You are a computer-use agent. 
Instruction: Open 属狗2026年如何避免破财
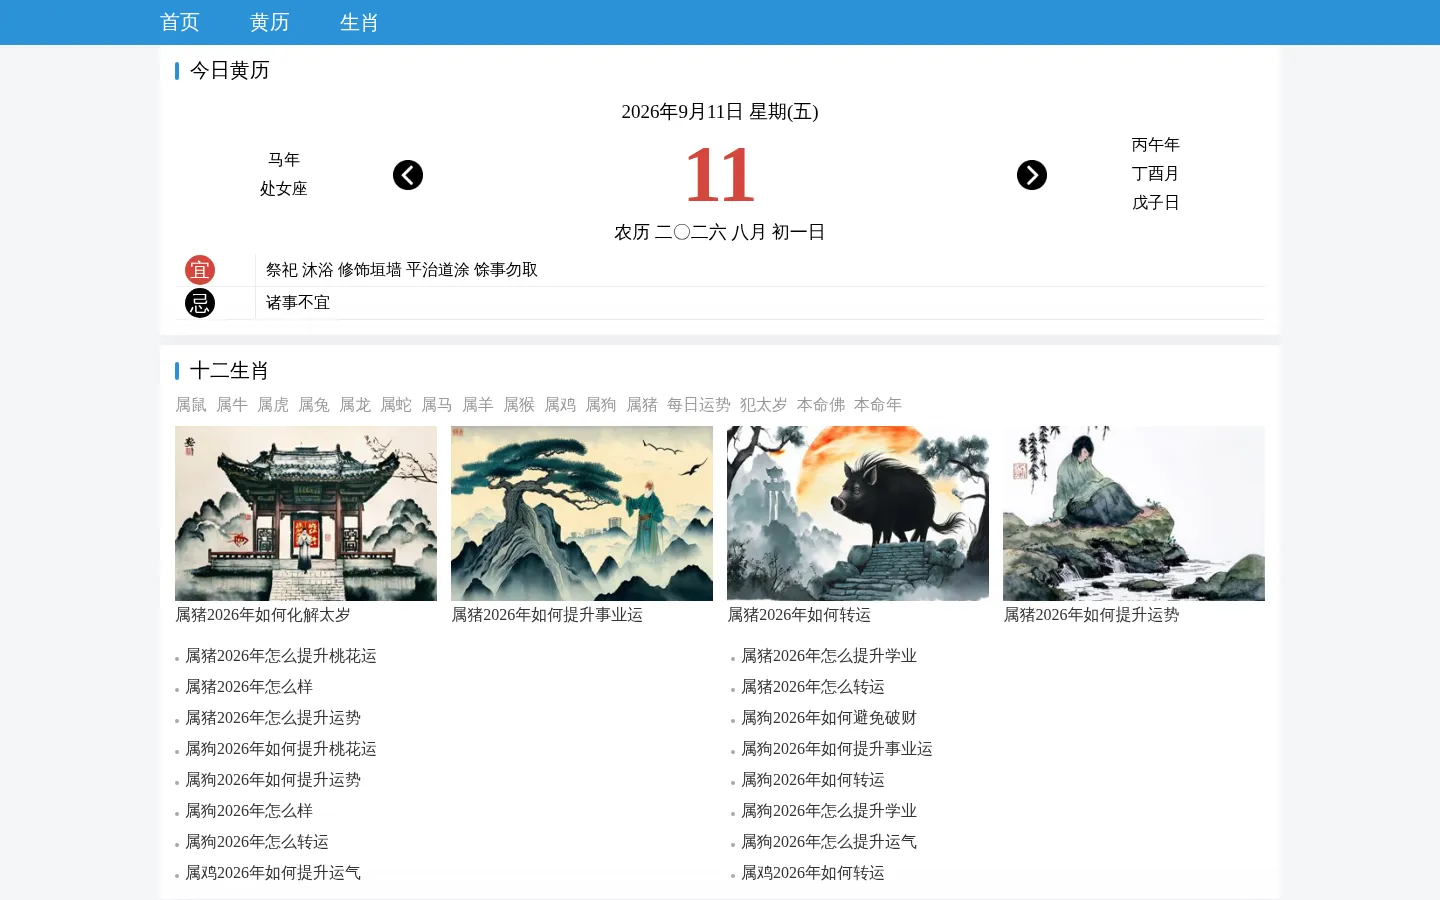point(829,718)
